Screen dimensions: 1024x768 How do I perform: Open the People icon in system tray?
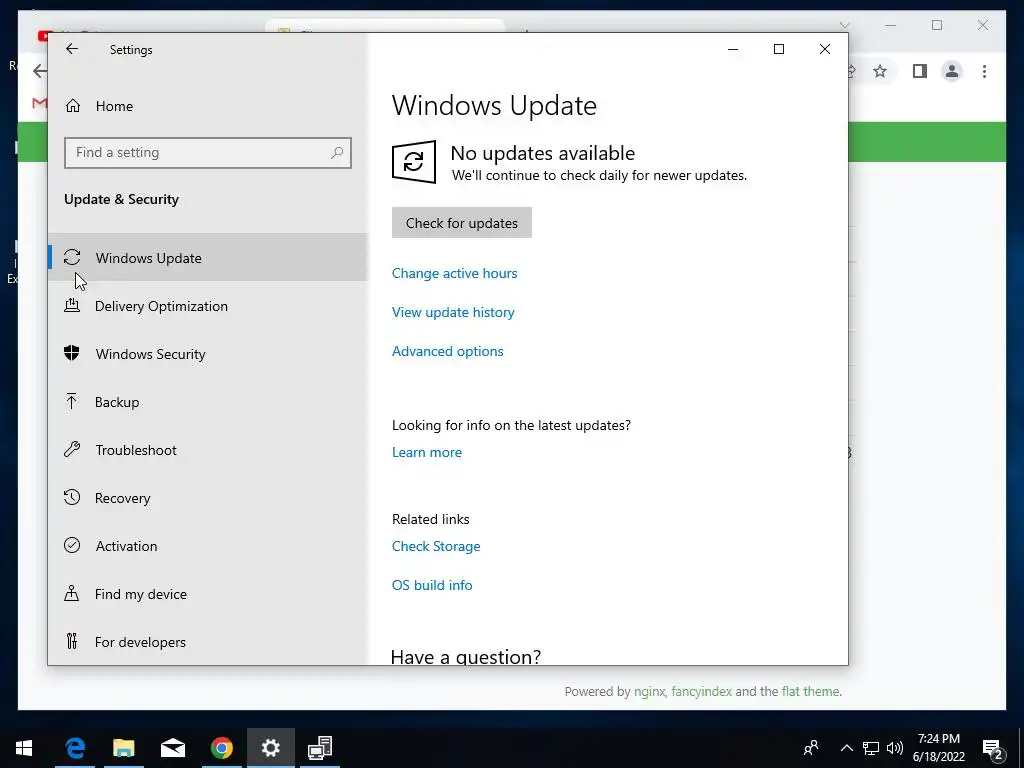pyautogui.click(x=811, y=748)
